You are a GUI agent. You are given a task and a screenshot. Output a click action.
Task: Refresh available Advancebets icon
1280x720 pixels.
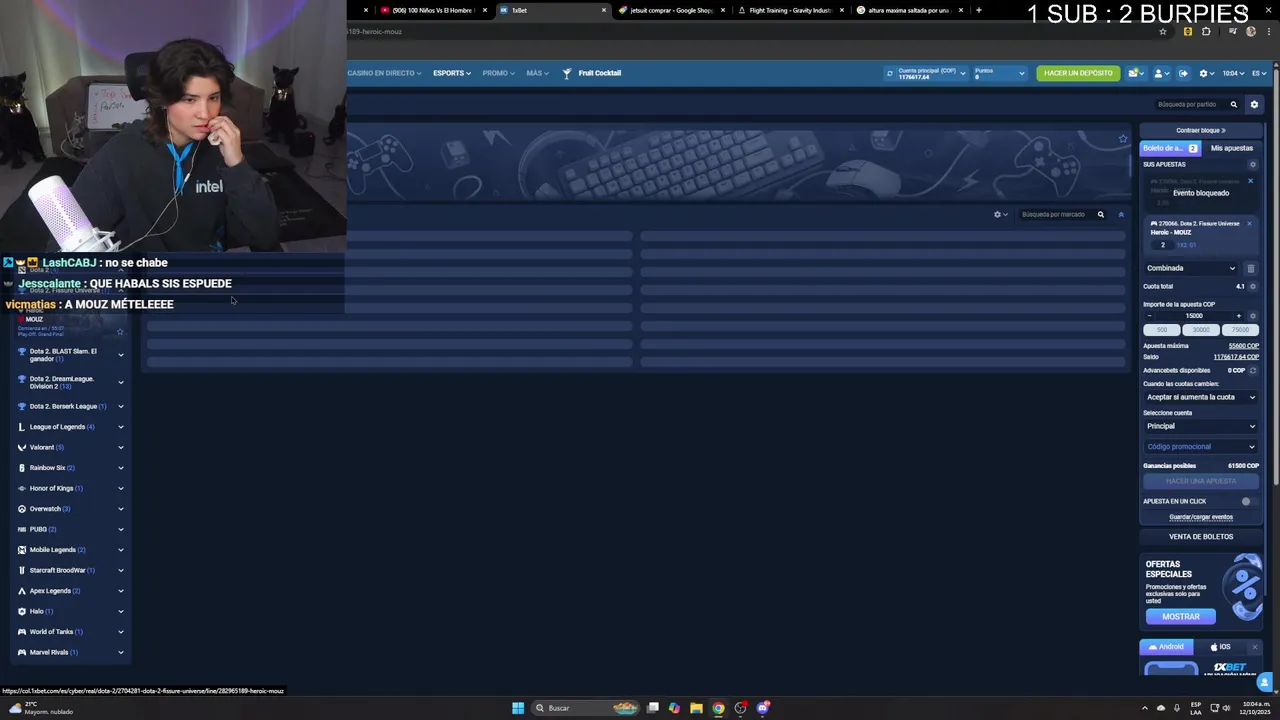point(1252,370)
